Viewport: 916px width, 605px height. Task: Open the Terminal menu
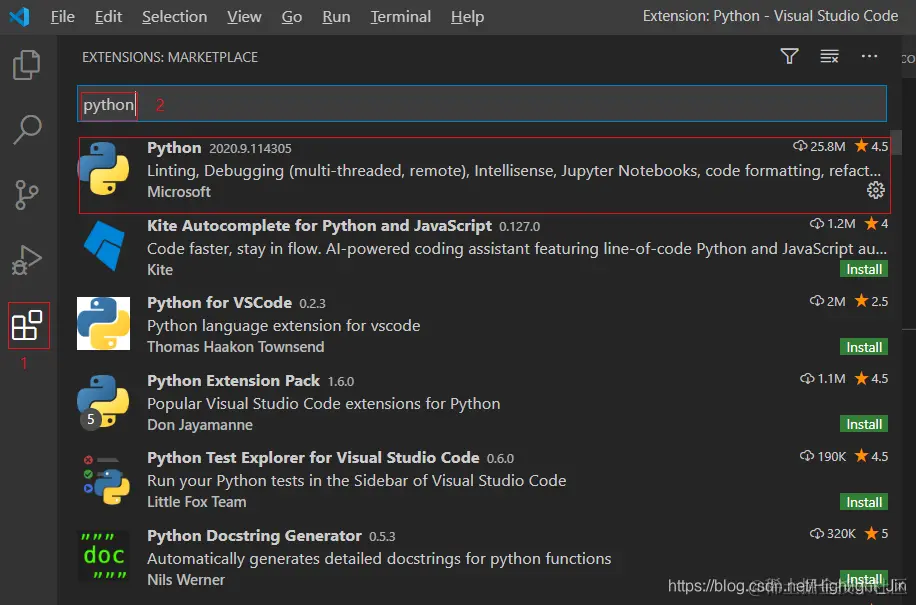(x=400, y=16)
